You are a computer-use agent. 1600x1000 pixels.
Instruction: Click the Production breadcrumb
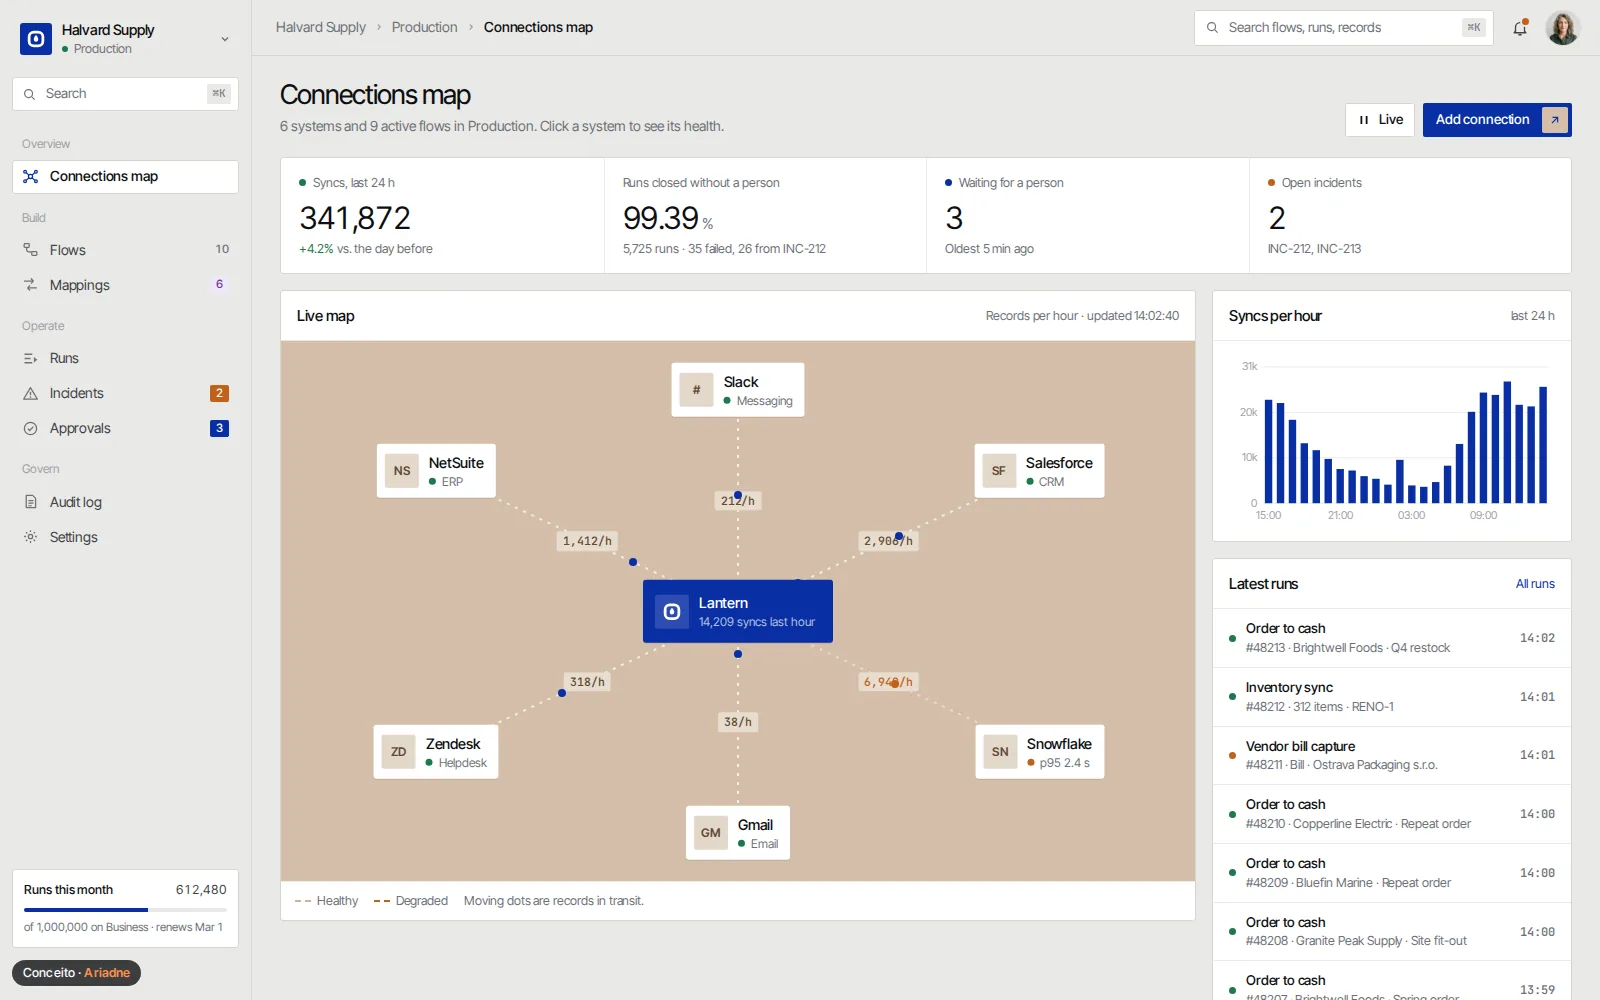(x=424, y=27)
